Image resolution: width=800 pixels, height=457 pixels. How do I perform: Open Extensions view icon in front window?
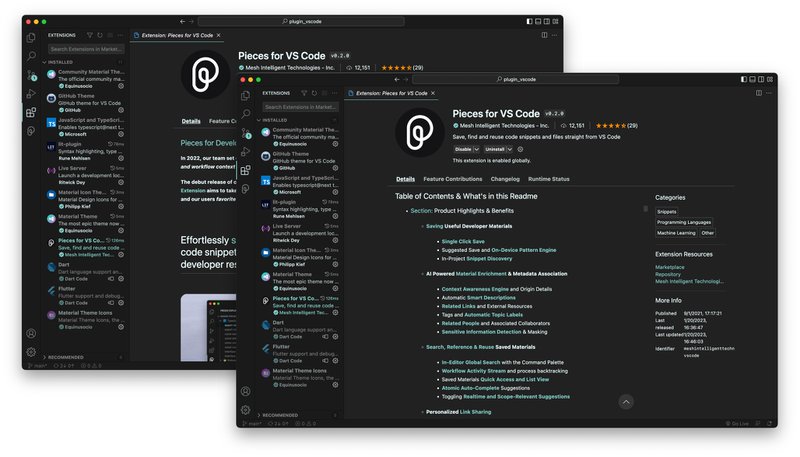coord(245,170)
